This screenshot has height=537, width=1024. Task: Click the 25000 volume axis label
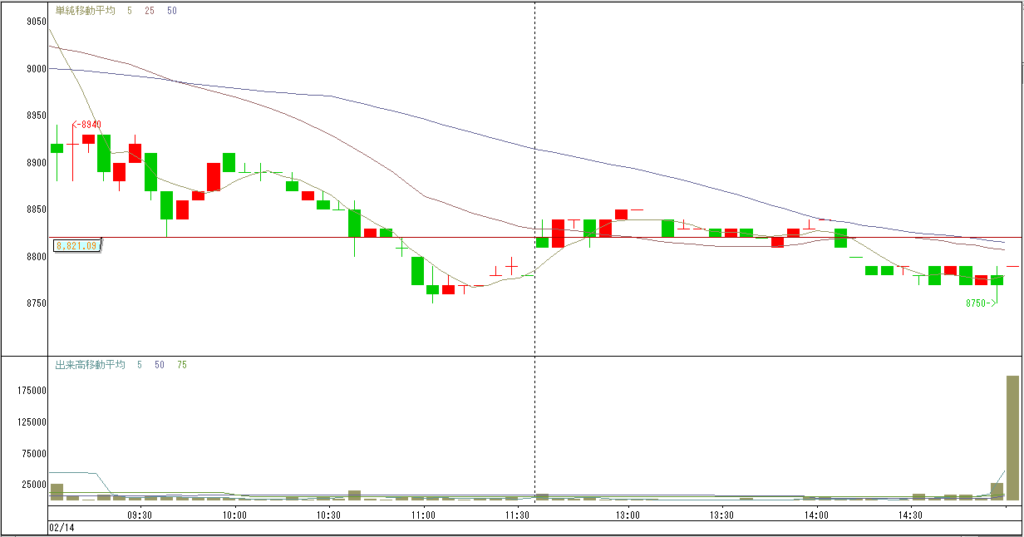34,485
